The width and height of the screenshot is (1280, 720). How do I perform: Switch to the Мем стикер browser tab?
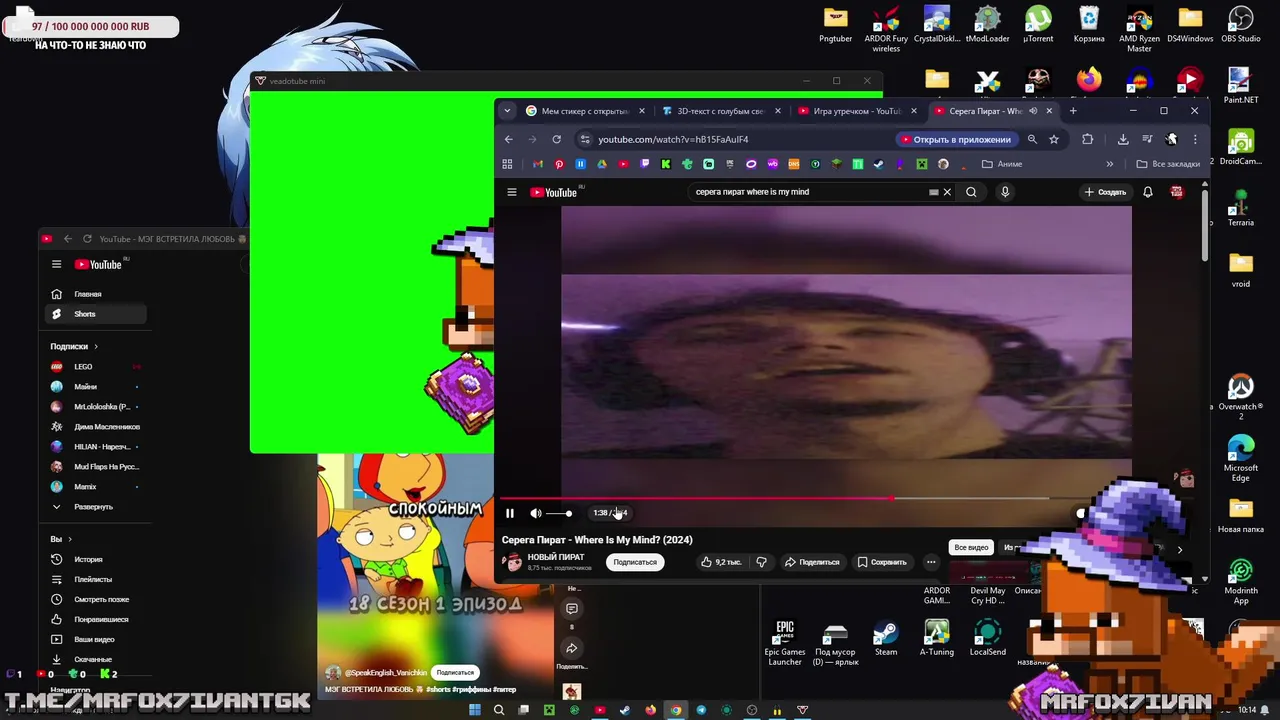(586, 111)
